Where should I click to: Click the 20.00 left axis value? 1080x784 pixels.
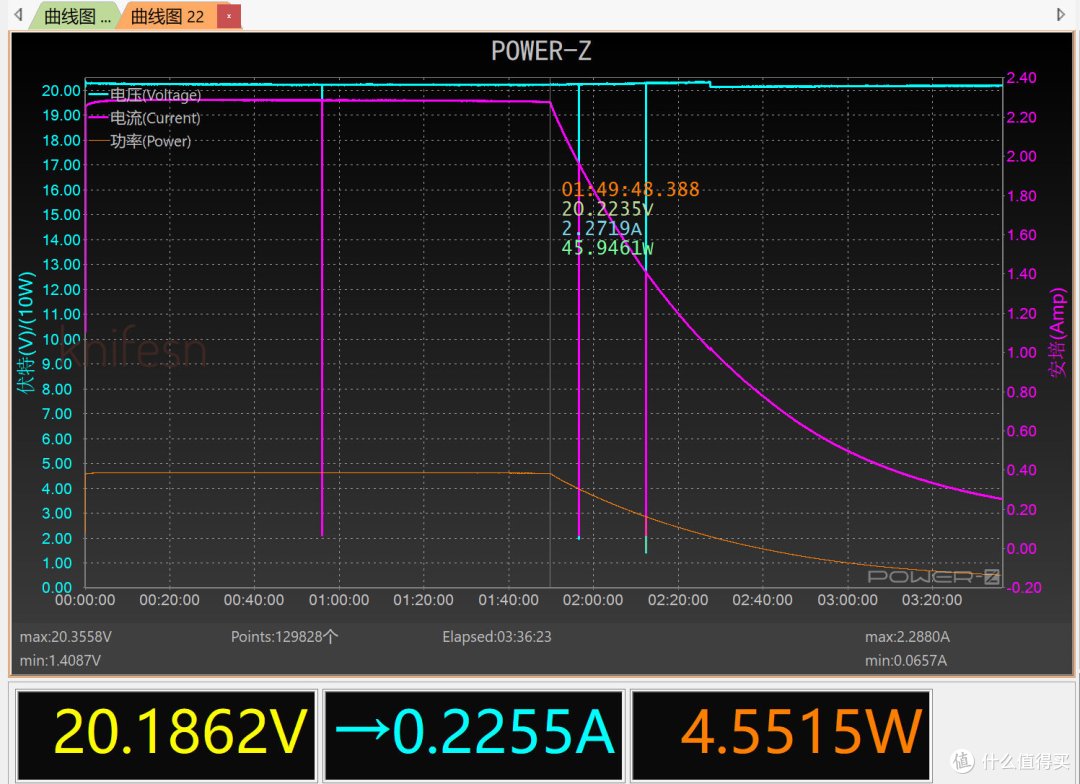tap(61, 90)
